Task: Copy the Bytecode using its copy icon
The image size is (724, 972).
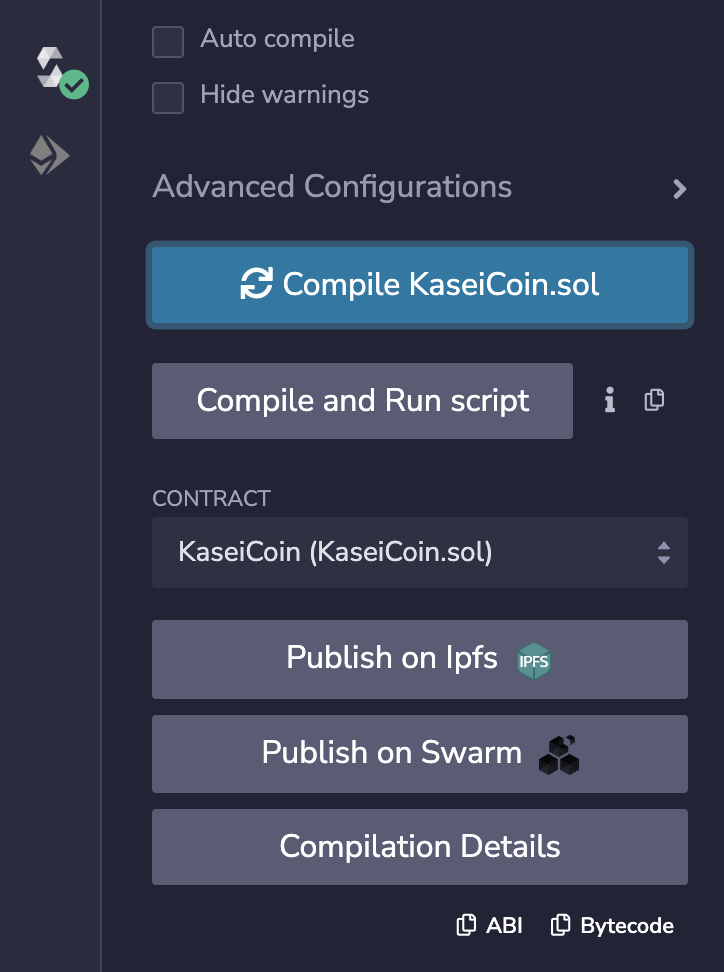Action: pos(562,925)
